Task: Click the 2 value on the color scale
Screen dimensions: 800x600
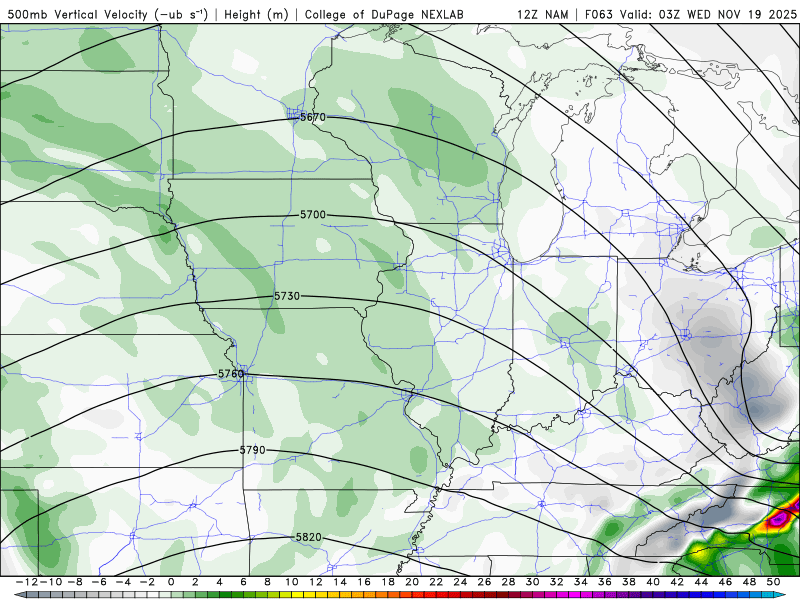Action: [x=195, y=582]
